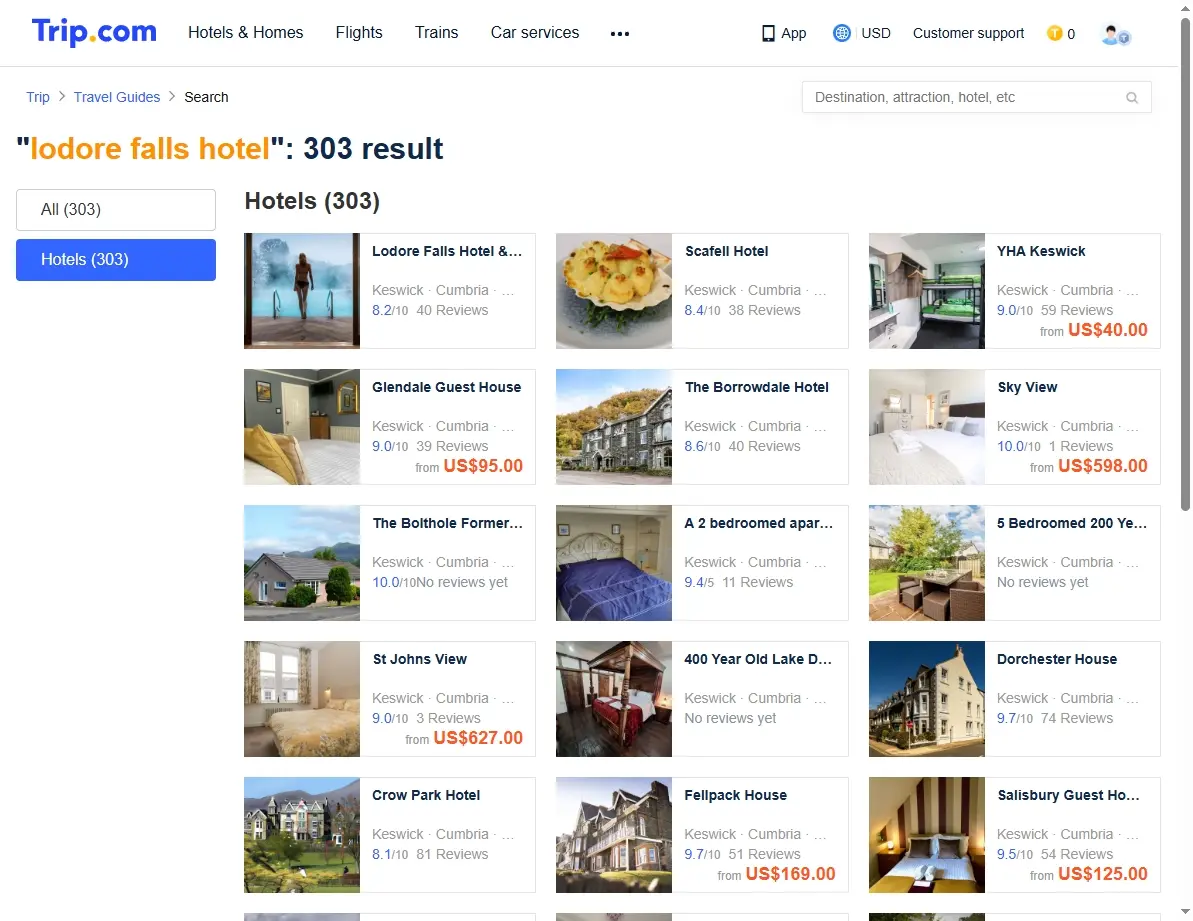Go to Trip breadcrumb link

(38, 97)
